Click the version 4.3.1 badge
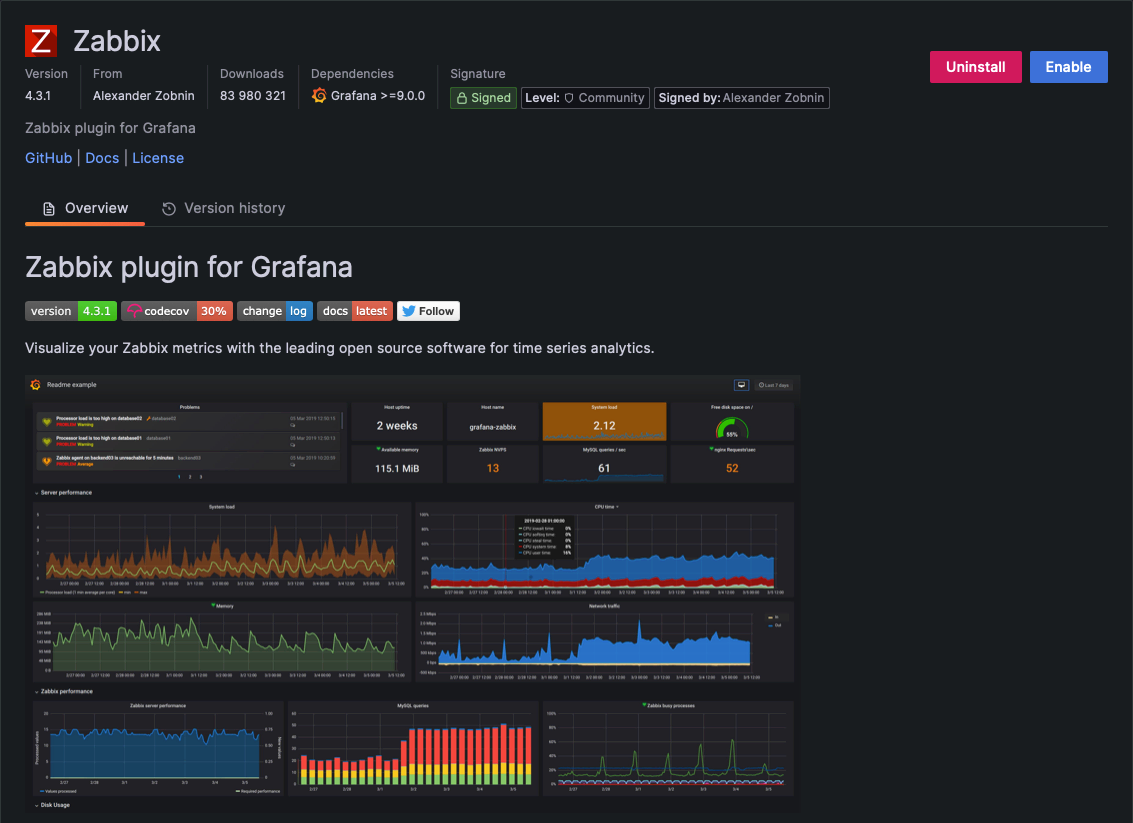This screenshot has height=823, width=1133. point(71,311)
